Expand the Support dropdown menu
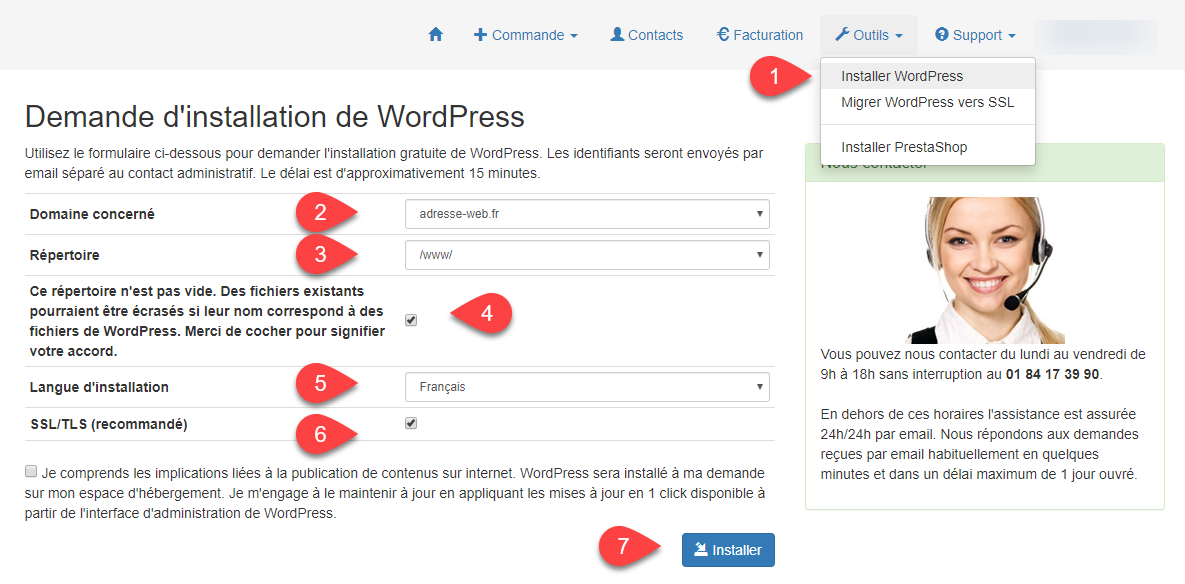This screenshot has width=1185, height=584. tap(975, 34)
